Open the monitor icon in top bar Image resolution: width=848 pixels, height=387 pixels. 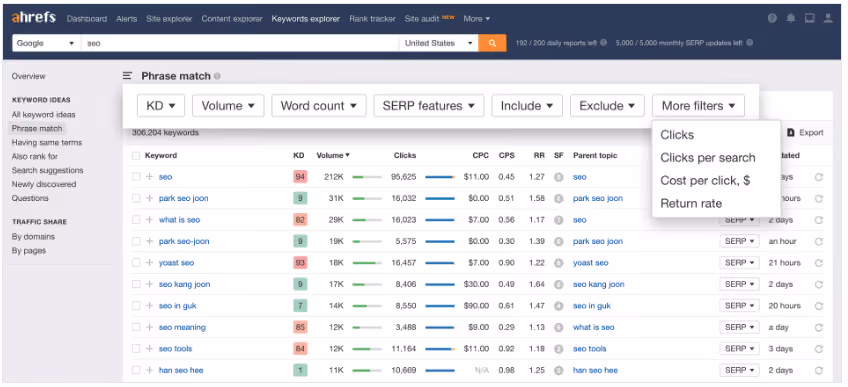click(x=810, y=18)
